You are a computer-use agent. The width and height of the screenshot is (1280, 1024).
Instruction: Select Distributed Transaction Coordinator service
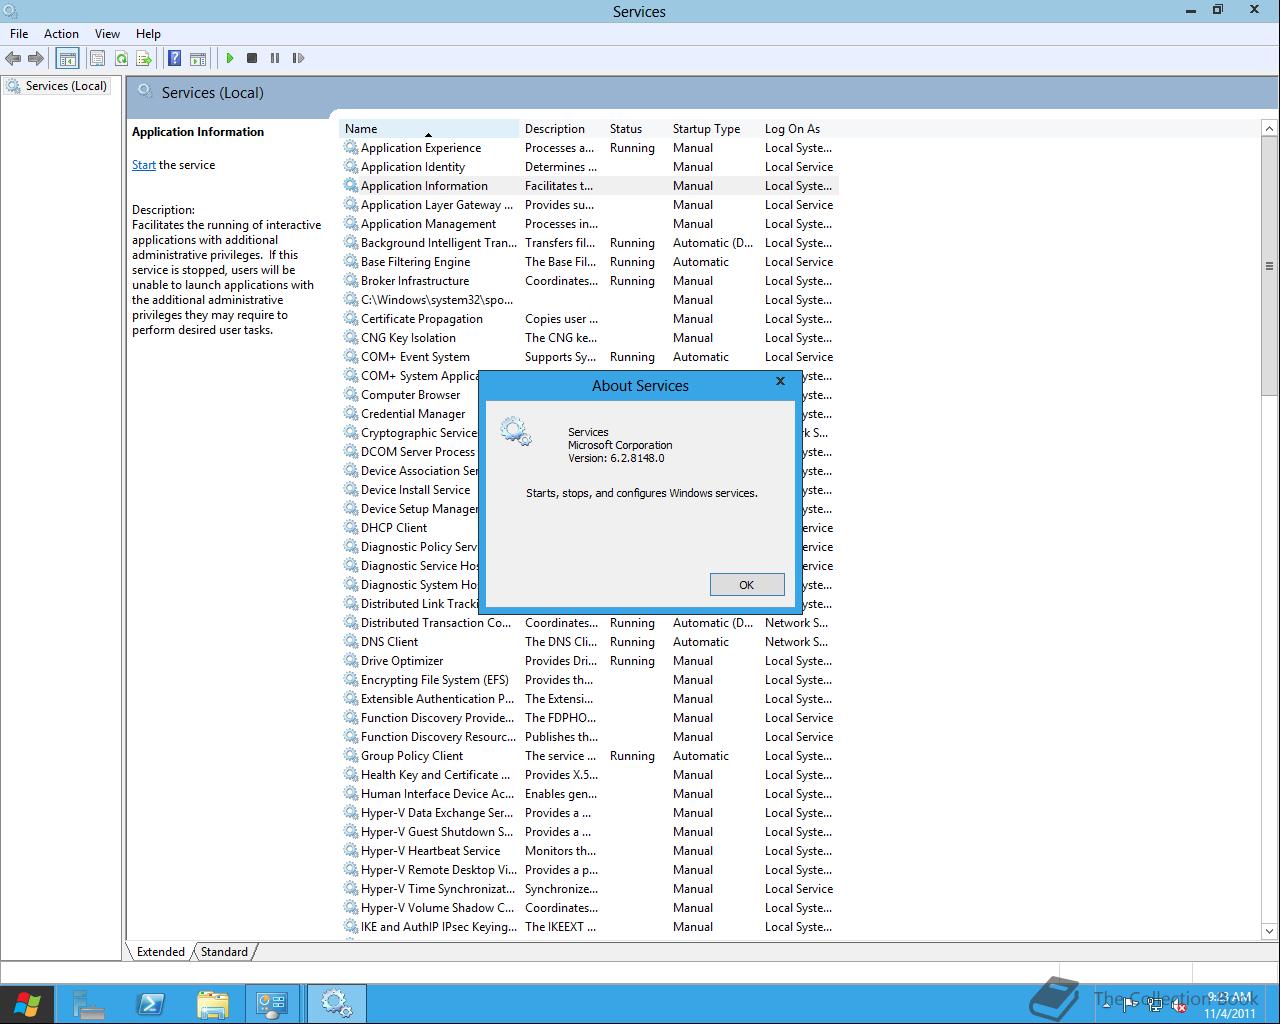[x=590, y=623]
